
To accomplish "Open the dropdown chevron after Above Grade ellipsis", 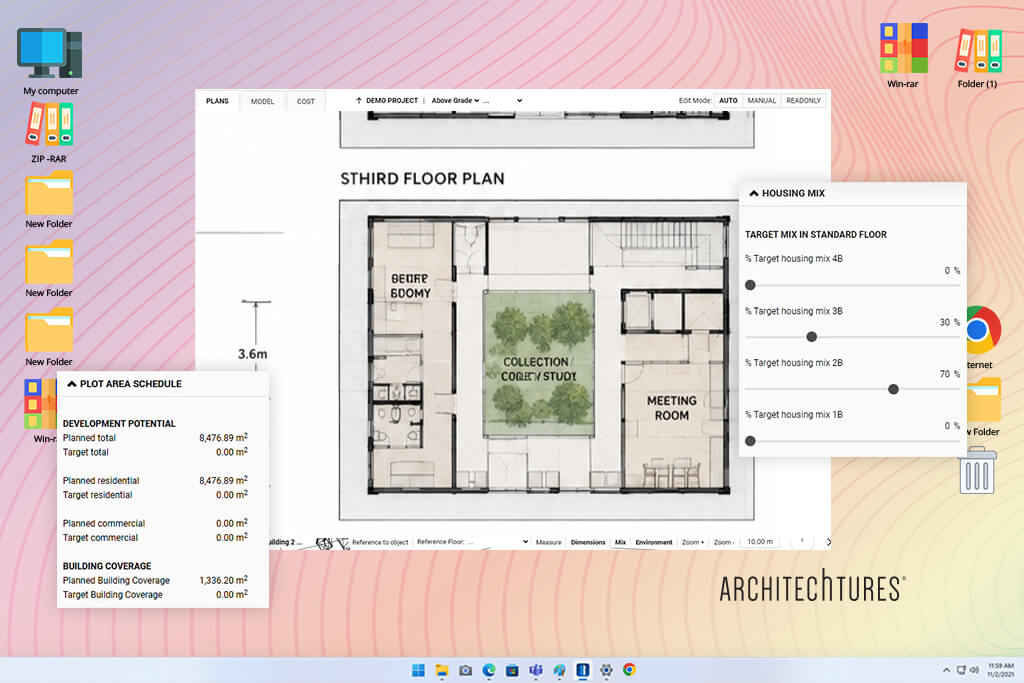I will pyautogui.click(x=519, y=101).
